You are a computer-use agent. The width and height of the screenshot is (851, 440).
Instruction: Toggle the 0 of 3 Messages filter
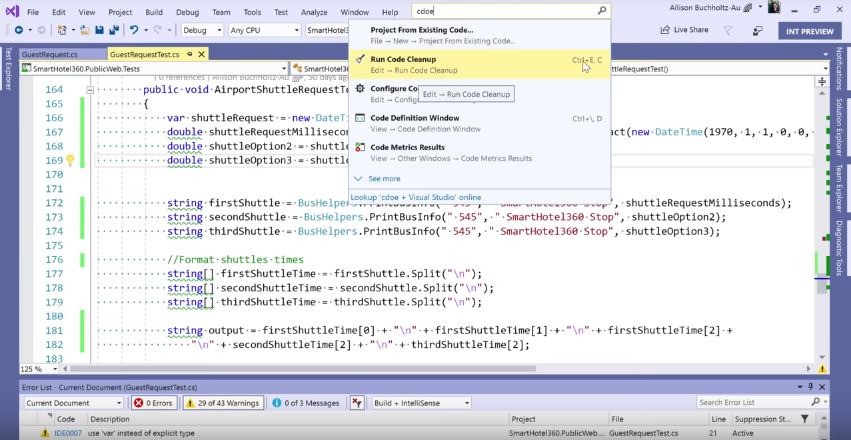(x=306, y=403)
